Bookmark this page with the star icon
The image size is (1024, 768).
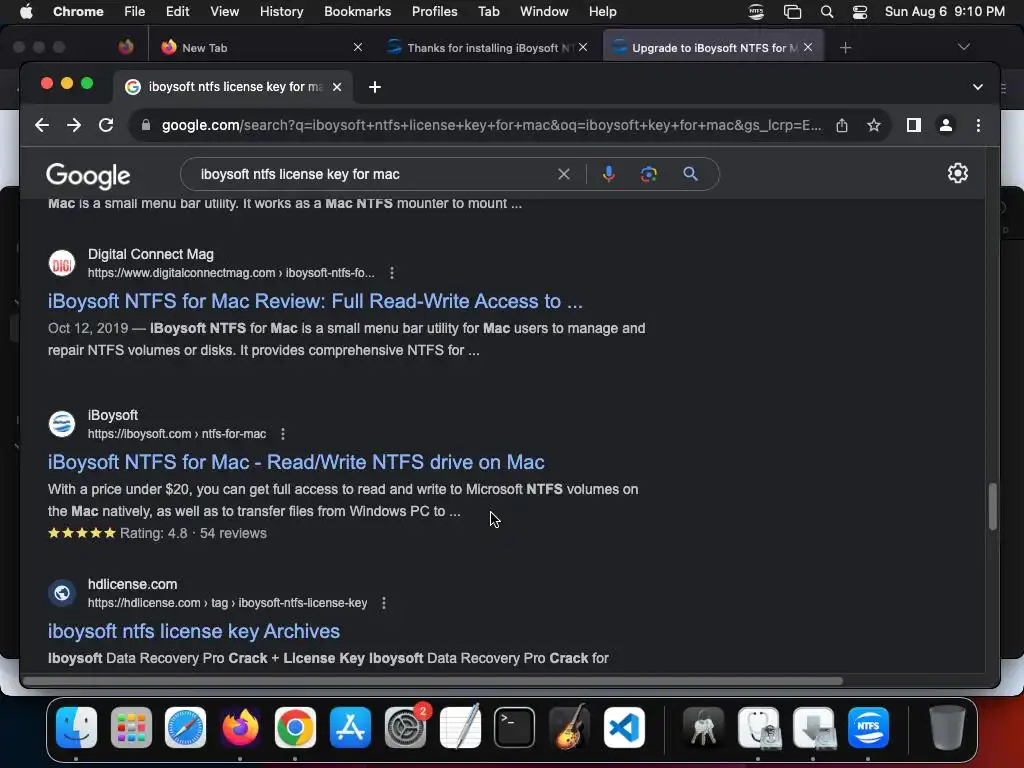[874, 125]
